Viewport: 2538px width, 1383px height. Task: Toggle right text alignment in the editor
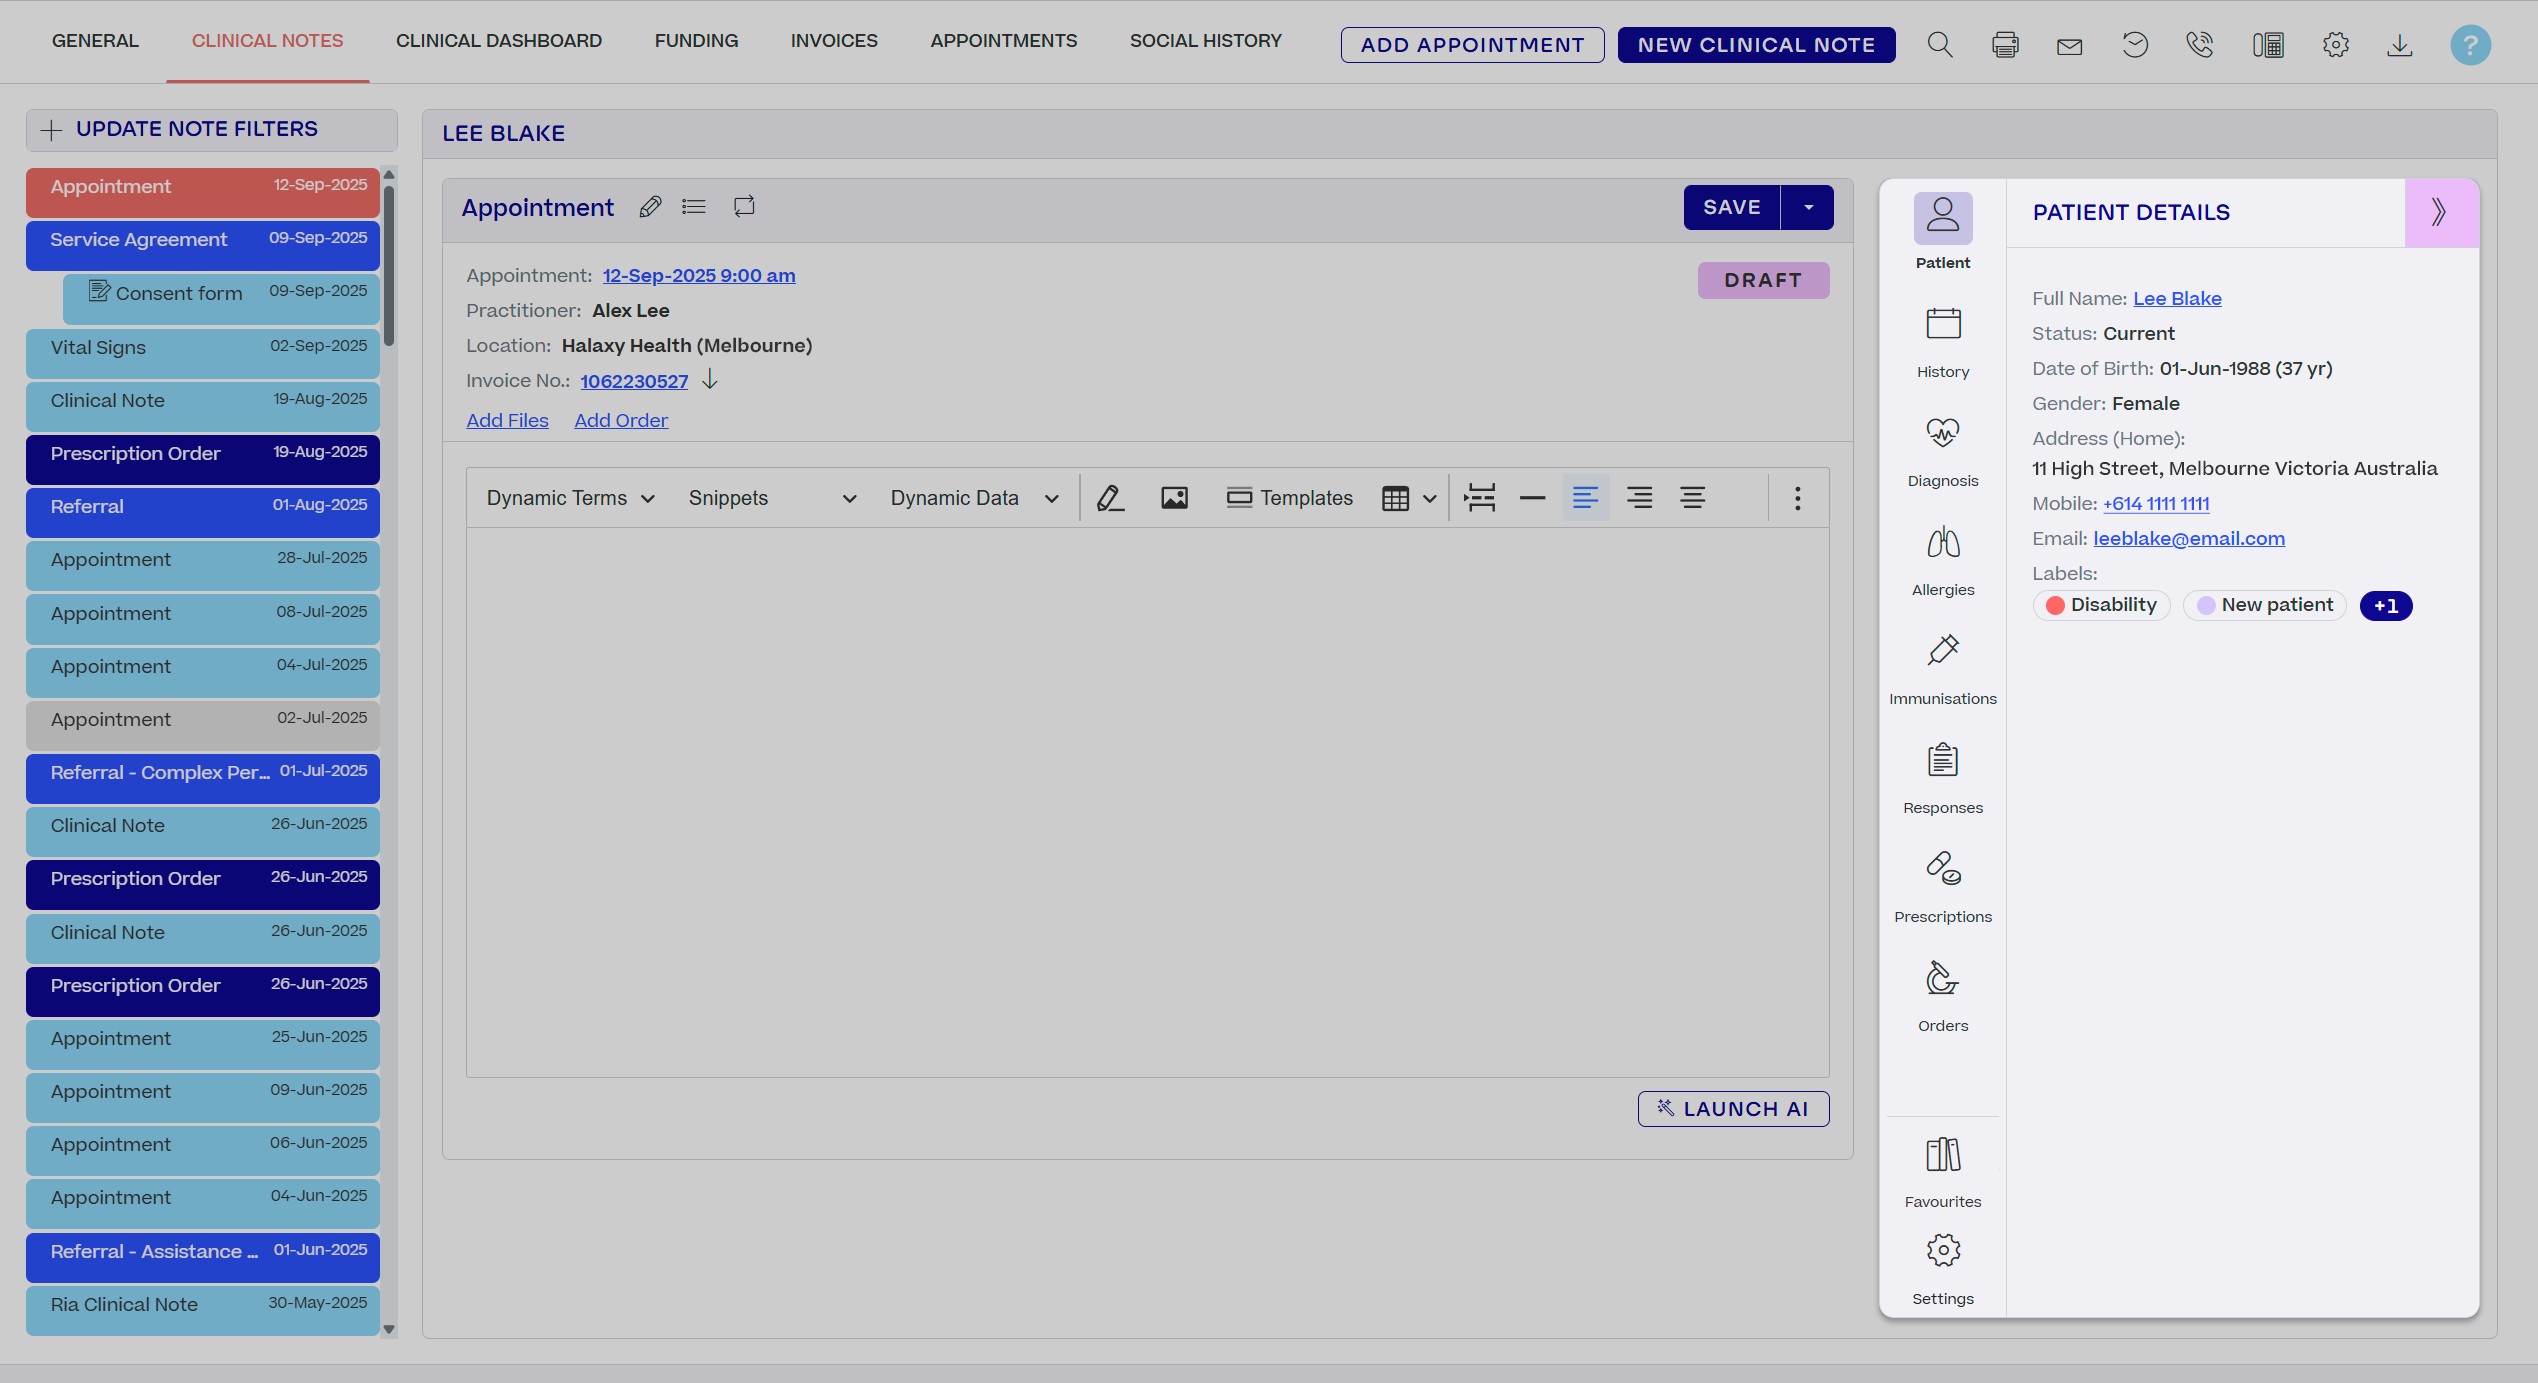click(x=1693, y=497)
